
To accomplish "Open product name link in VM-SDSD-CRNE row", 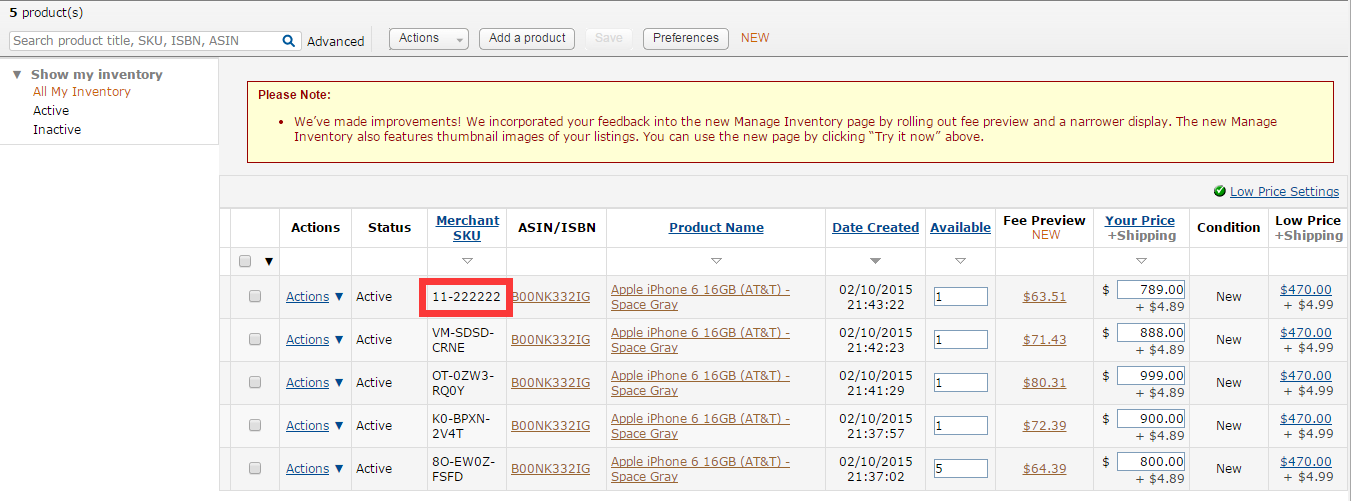I will [x=700, y=340].
